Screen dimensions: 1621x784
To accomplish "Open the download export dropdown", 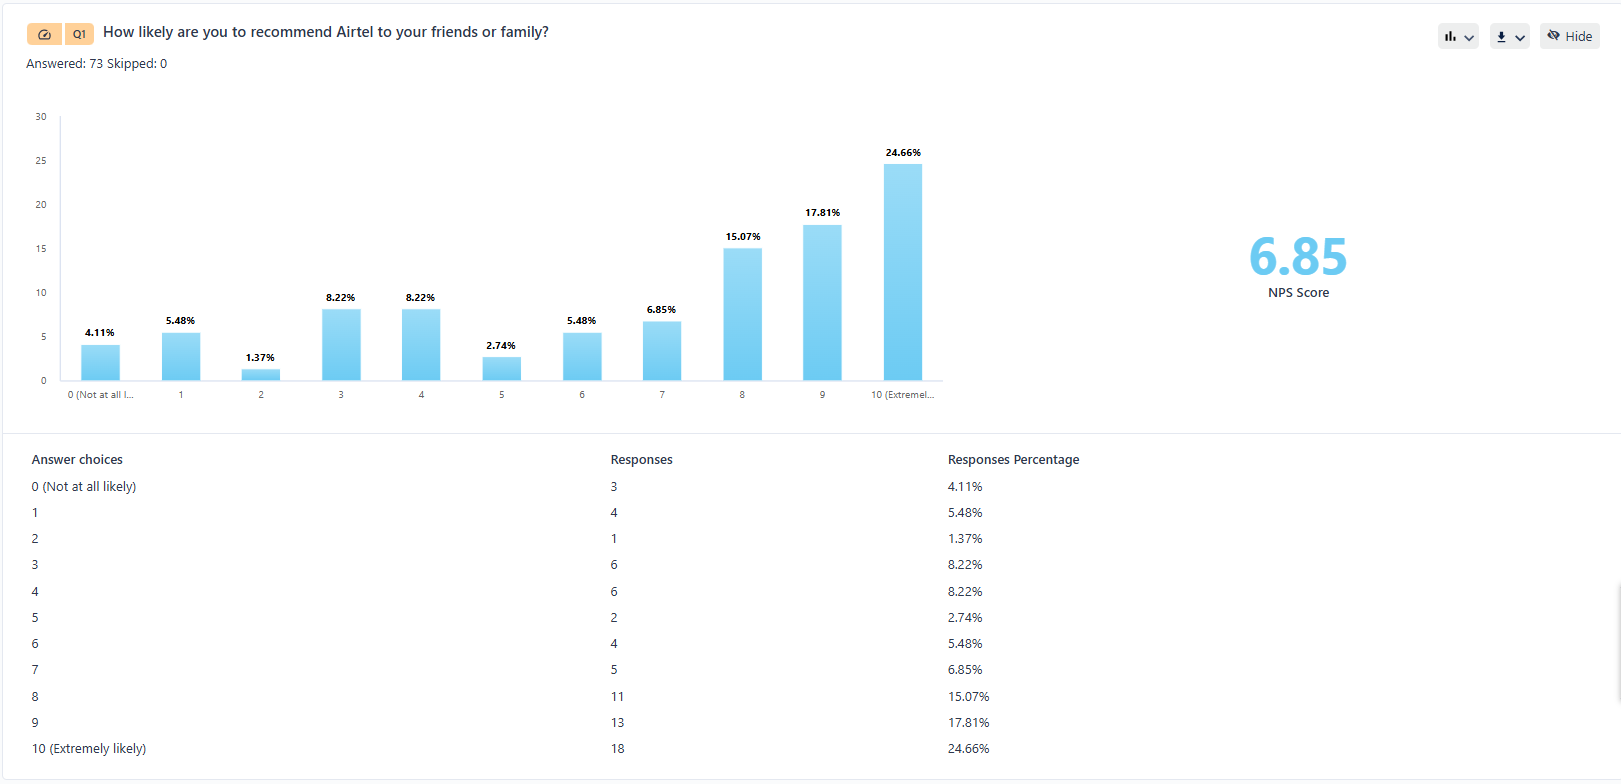I will 1509,37.
